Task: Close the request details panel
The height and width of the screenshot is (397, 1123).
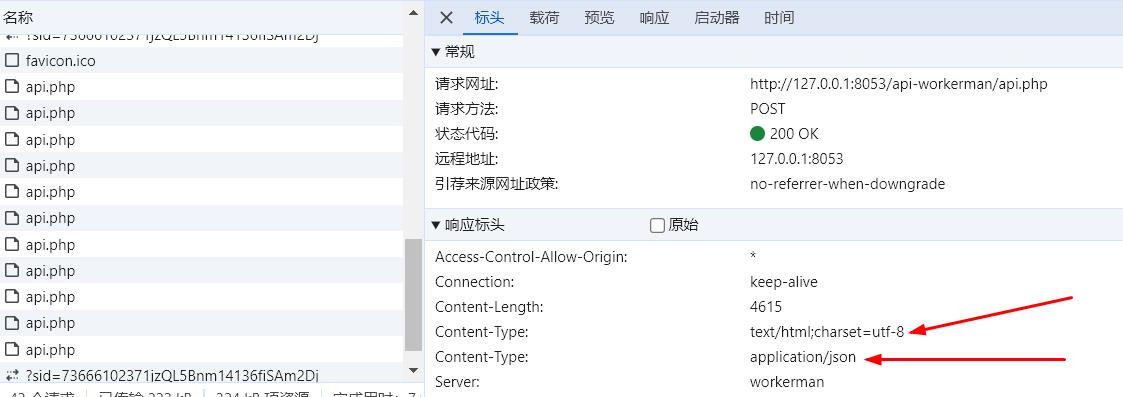Action: click(x=446, y=18)
